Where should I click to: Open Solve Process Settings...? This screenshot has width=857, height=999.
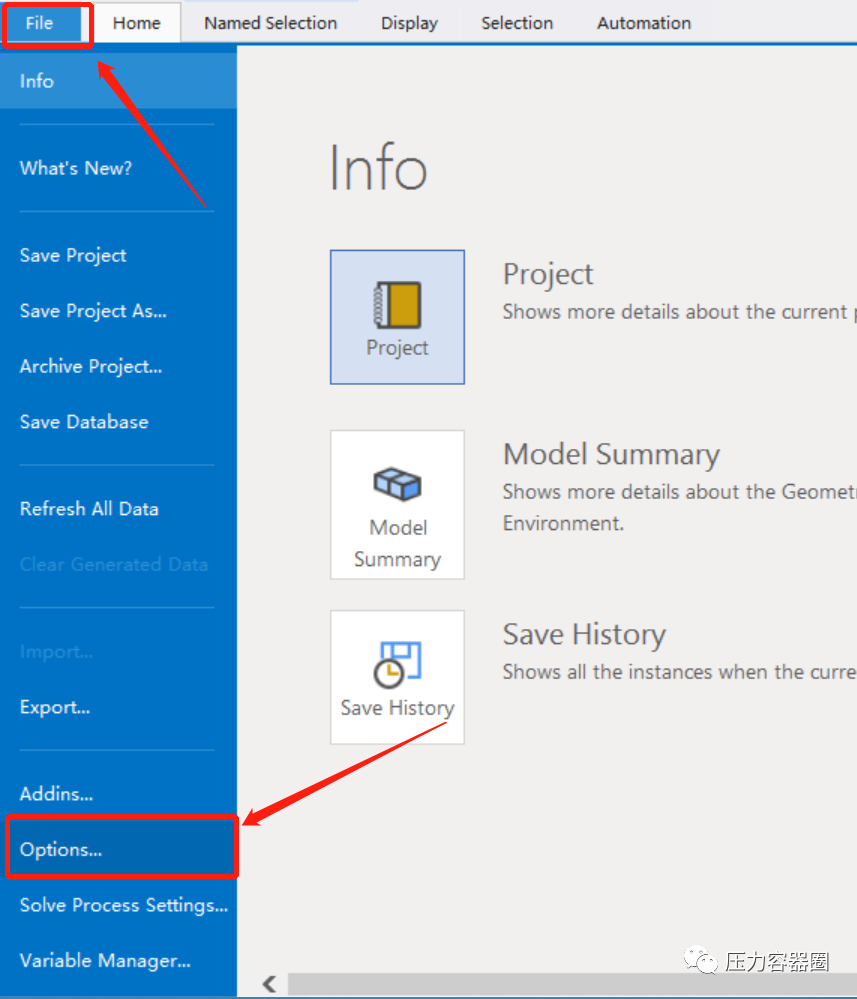coord(124,905)
